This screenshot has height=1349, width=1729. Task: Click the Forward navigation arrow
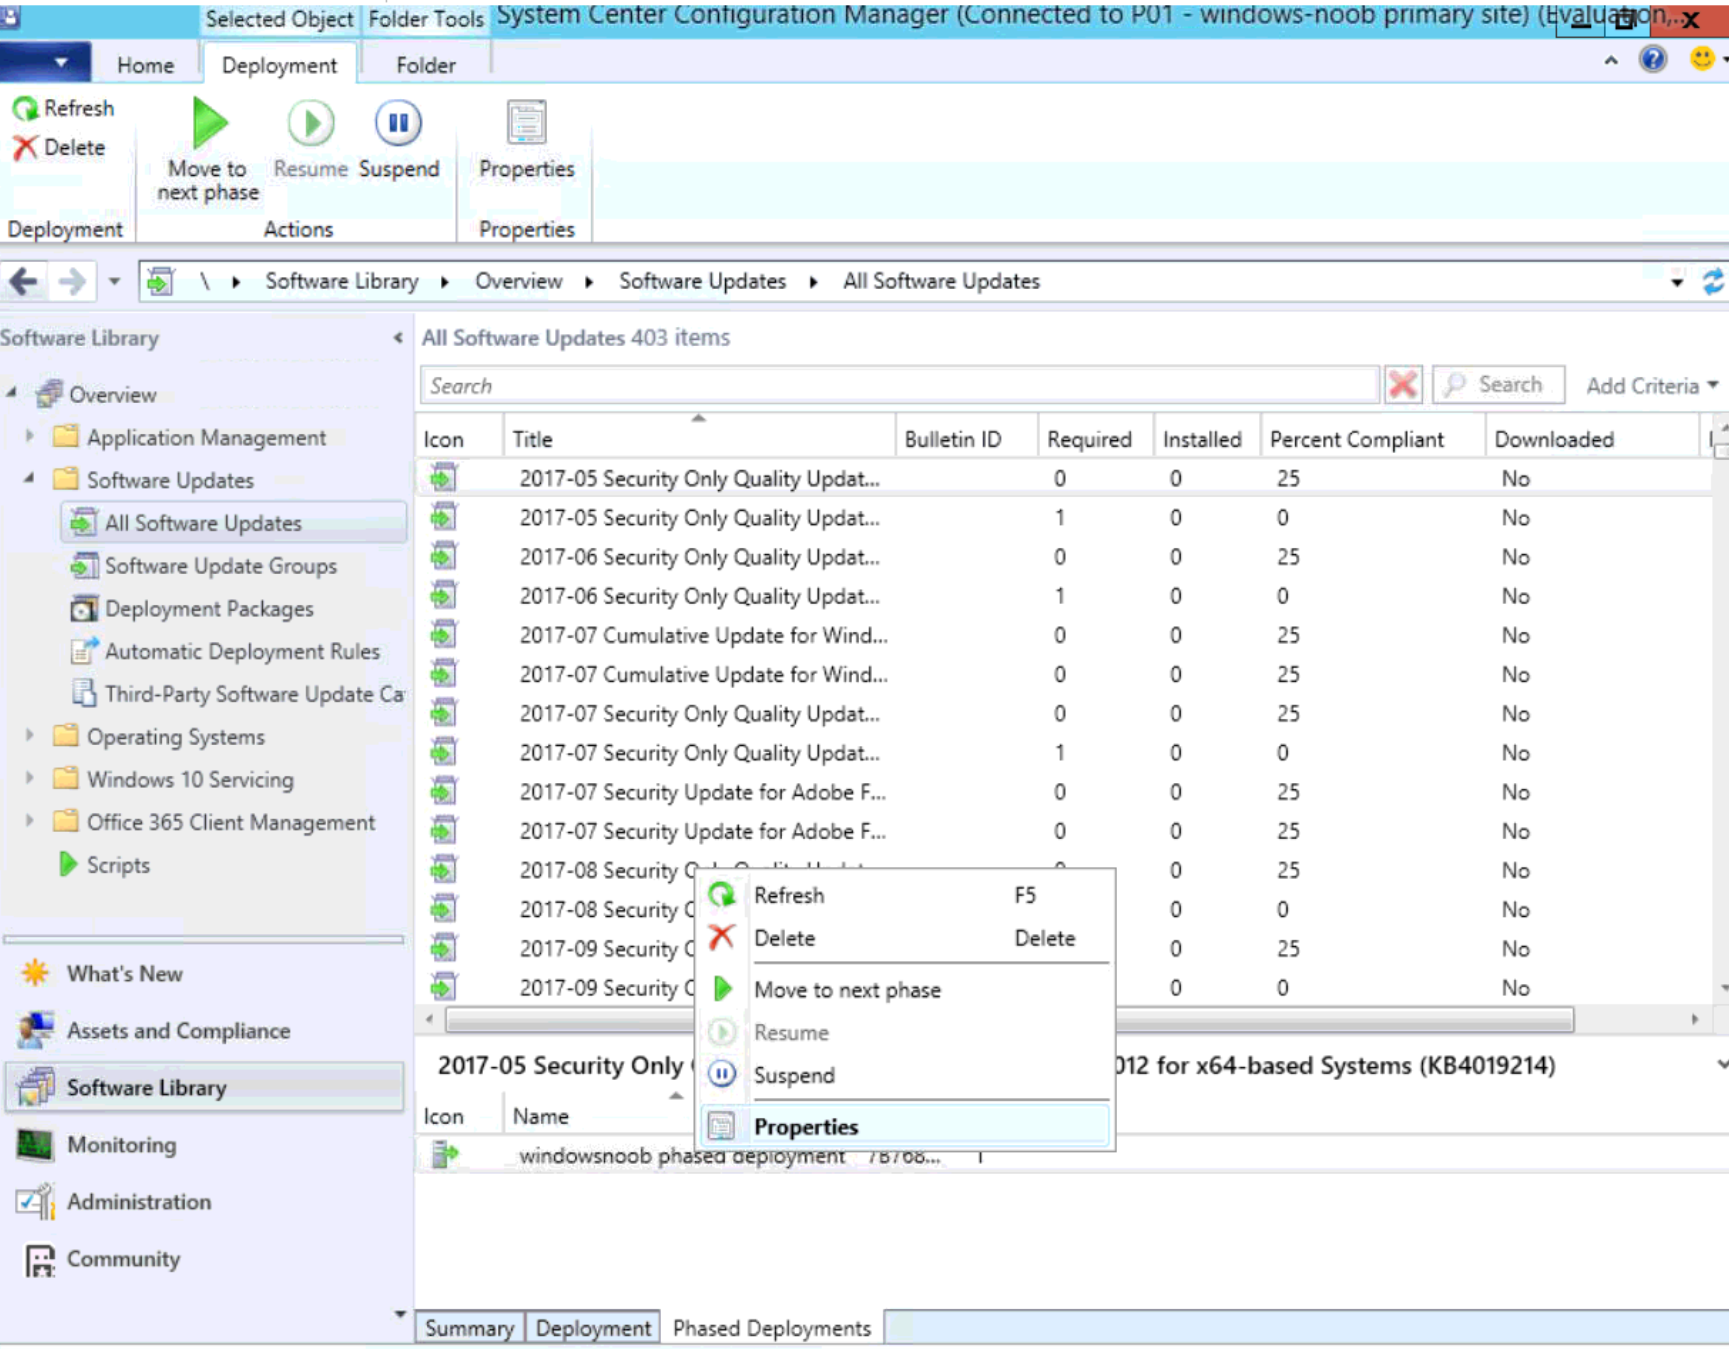click(72, 282)
